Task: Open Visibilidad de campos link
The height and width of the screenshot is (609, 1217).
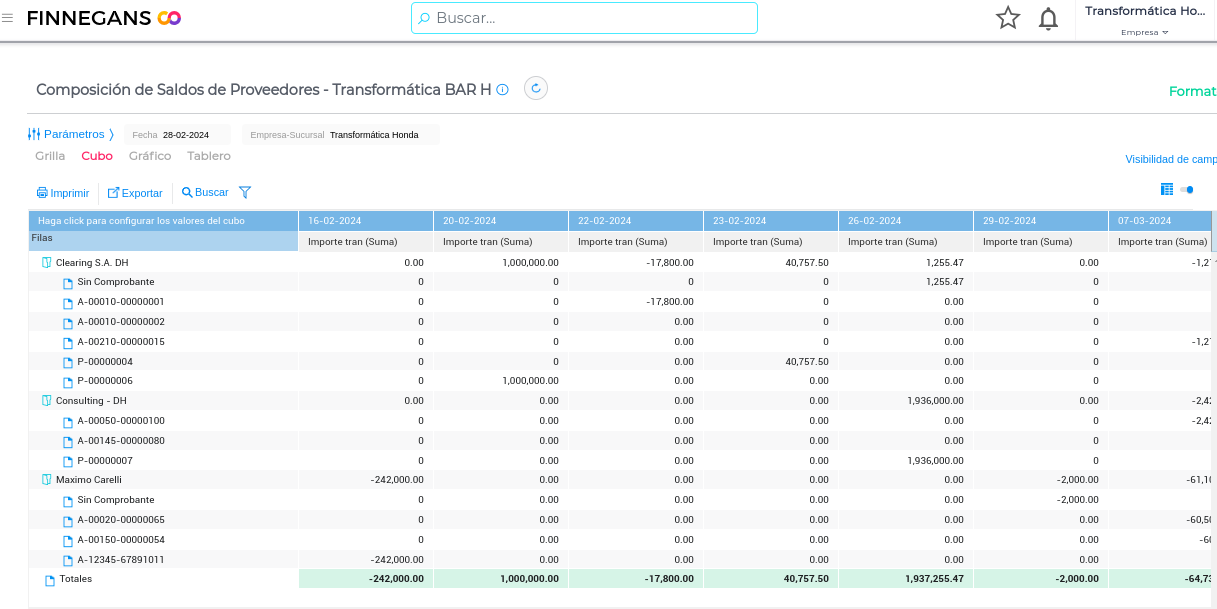Action: 1170,159
